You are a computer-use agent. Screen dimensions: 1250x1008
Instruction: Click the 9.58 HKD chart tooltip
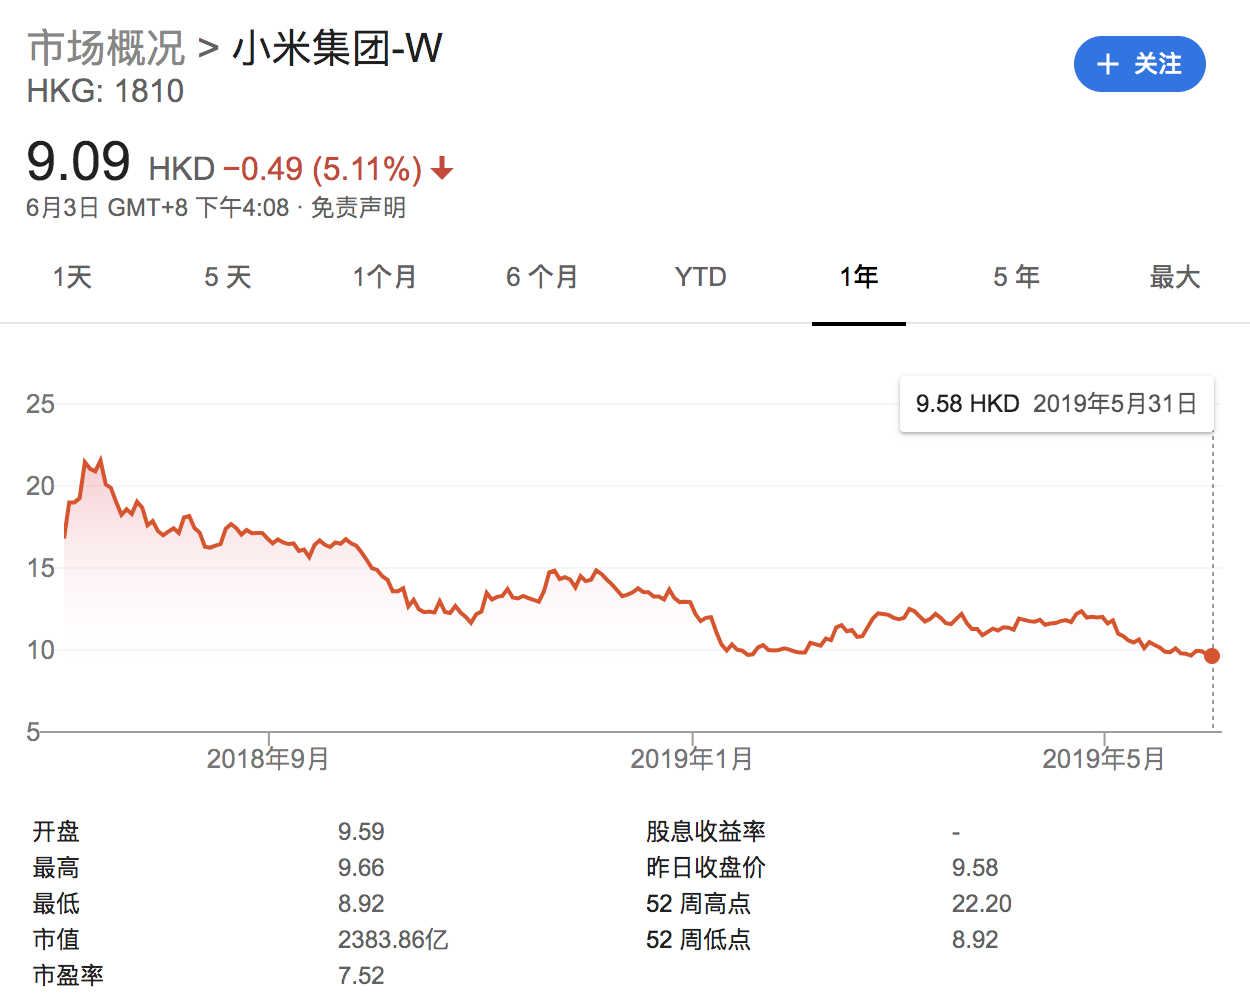1057,404
